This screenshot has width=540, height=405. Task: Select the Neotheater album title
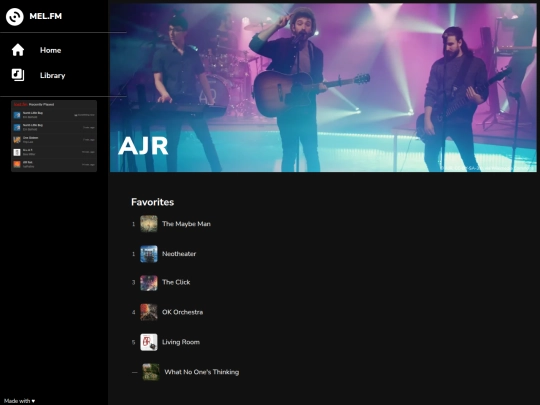click(179, 254)
